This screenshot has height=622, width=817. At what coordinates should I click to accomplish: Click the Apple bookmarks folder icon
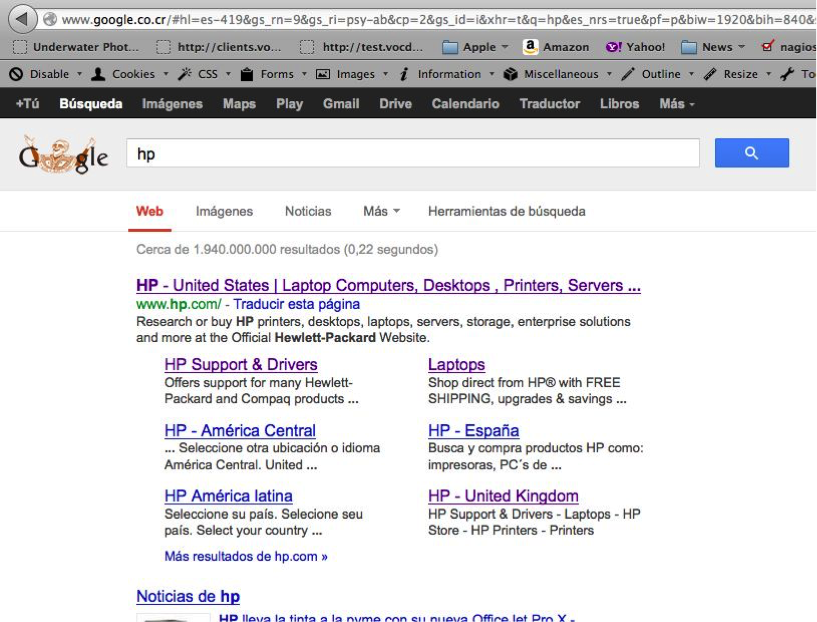[450, 47]
